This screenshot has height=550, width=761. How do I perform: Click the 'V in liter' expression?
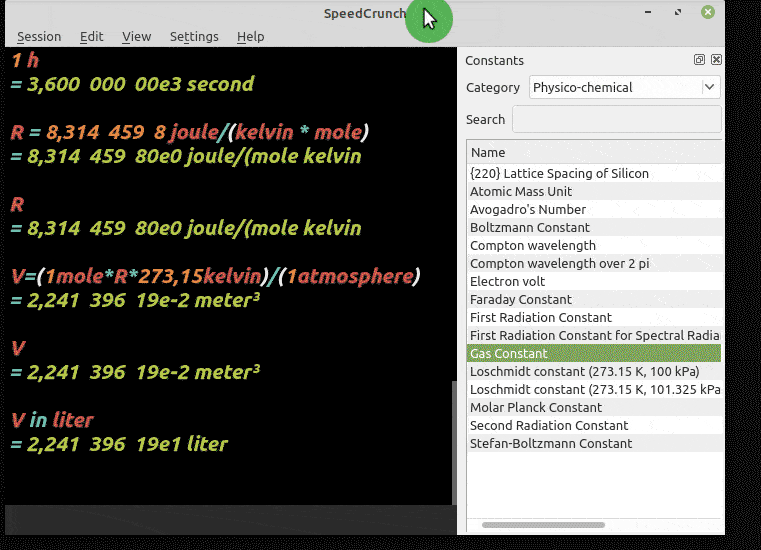(x=51, y=420)
